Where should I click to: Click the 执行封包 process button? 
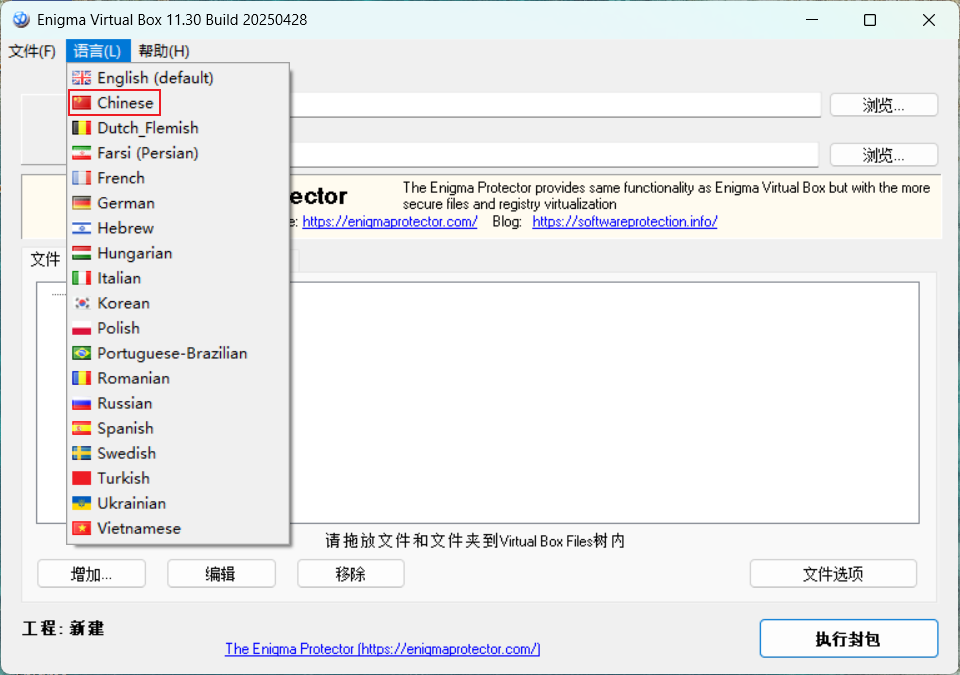[849, 639]
